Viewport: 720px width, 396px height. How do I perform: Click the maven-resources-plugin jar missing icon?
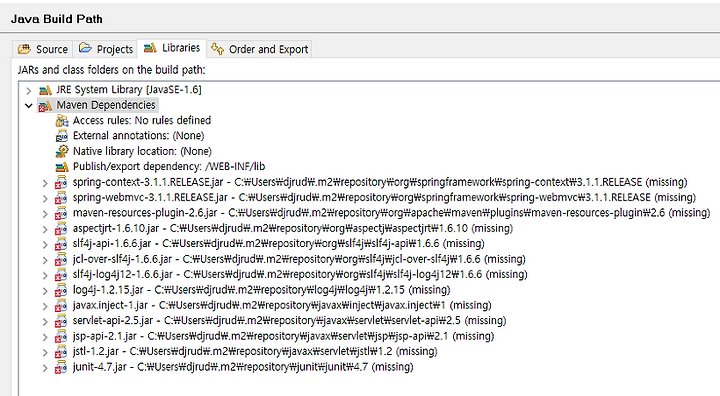tap(61, 214)
